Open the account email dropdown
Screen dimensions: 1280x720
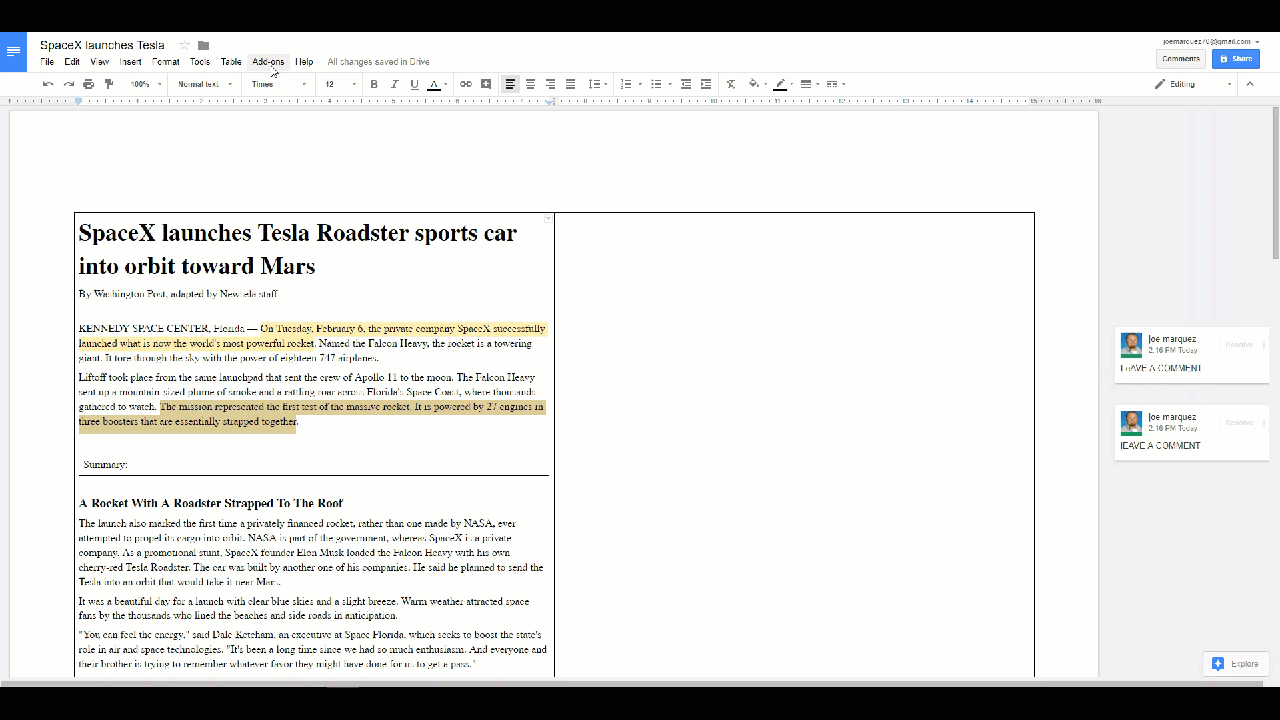1210,42
